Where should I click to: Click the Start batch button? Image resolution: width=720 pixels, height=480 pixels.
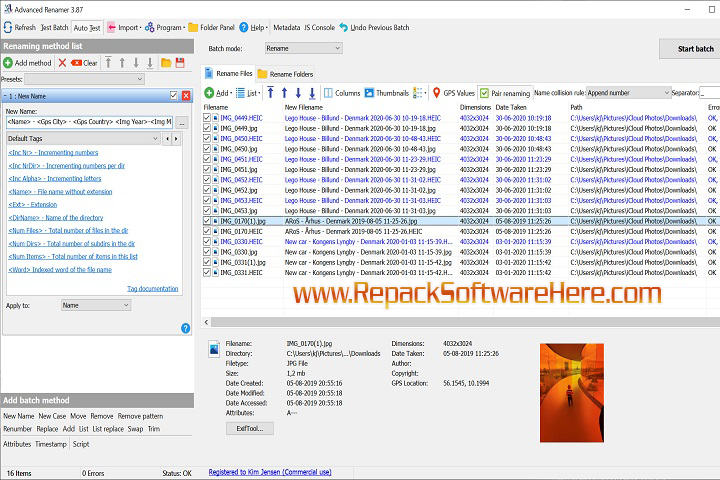tap(690, 49)
